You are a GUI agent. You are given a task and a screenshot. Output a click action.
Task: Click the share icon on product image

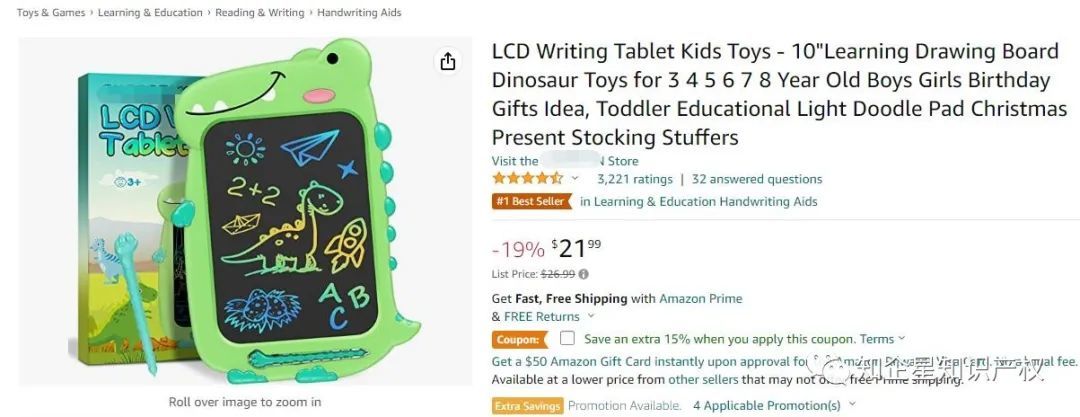pyautogui.click(x=448, y=61)
